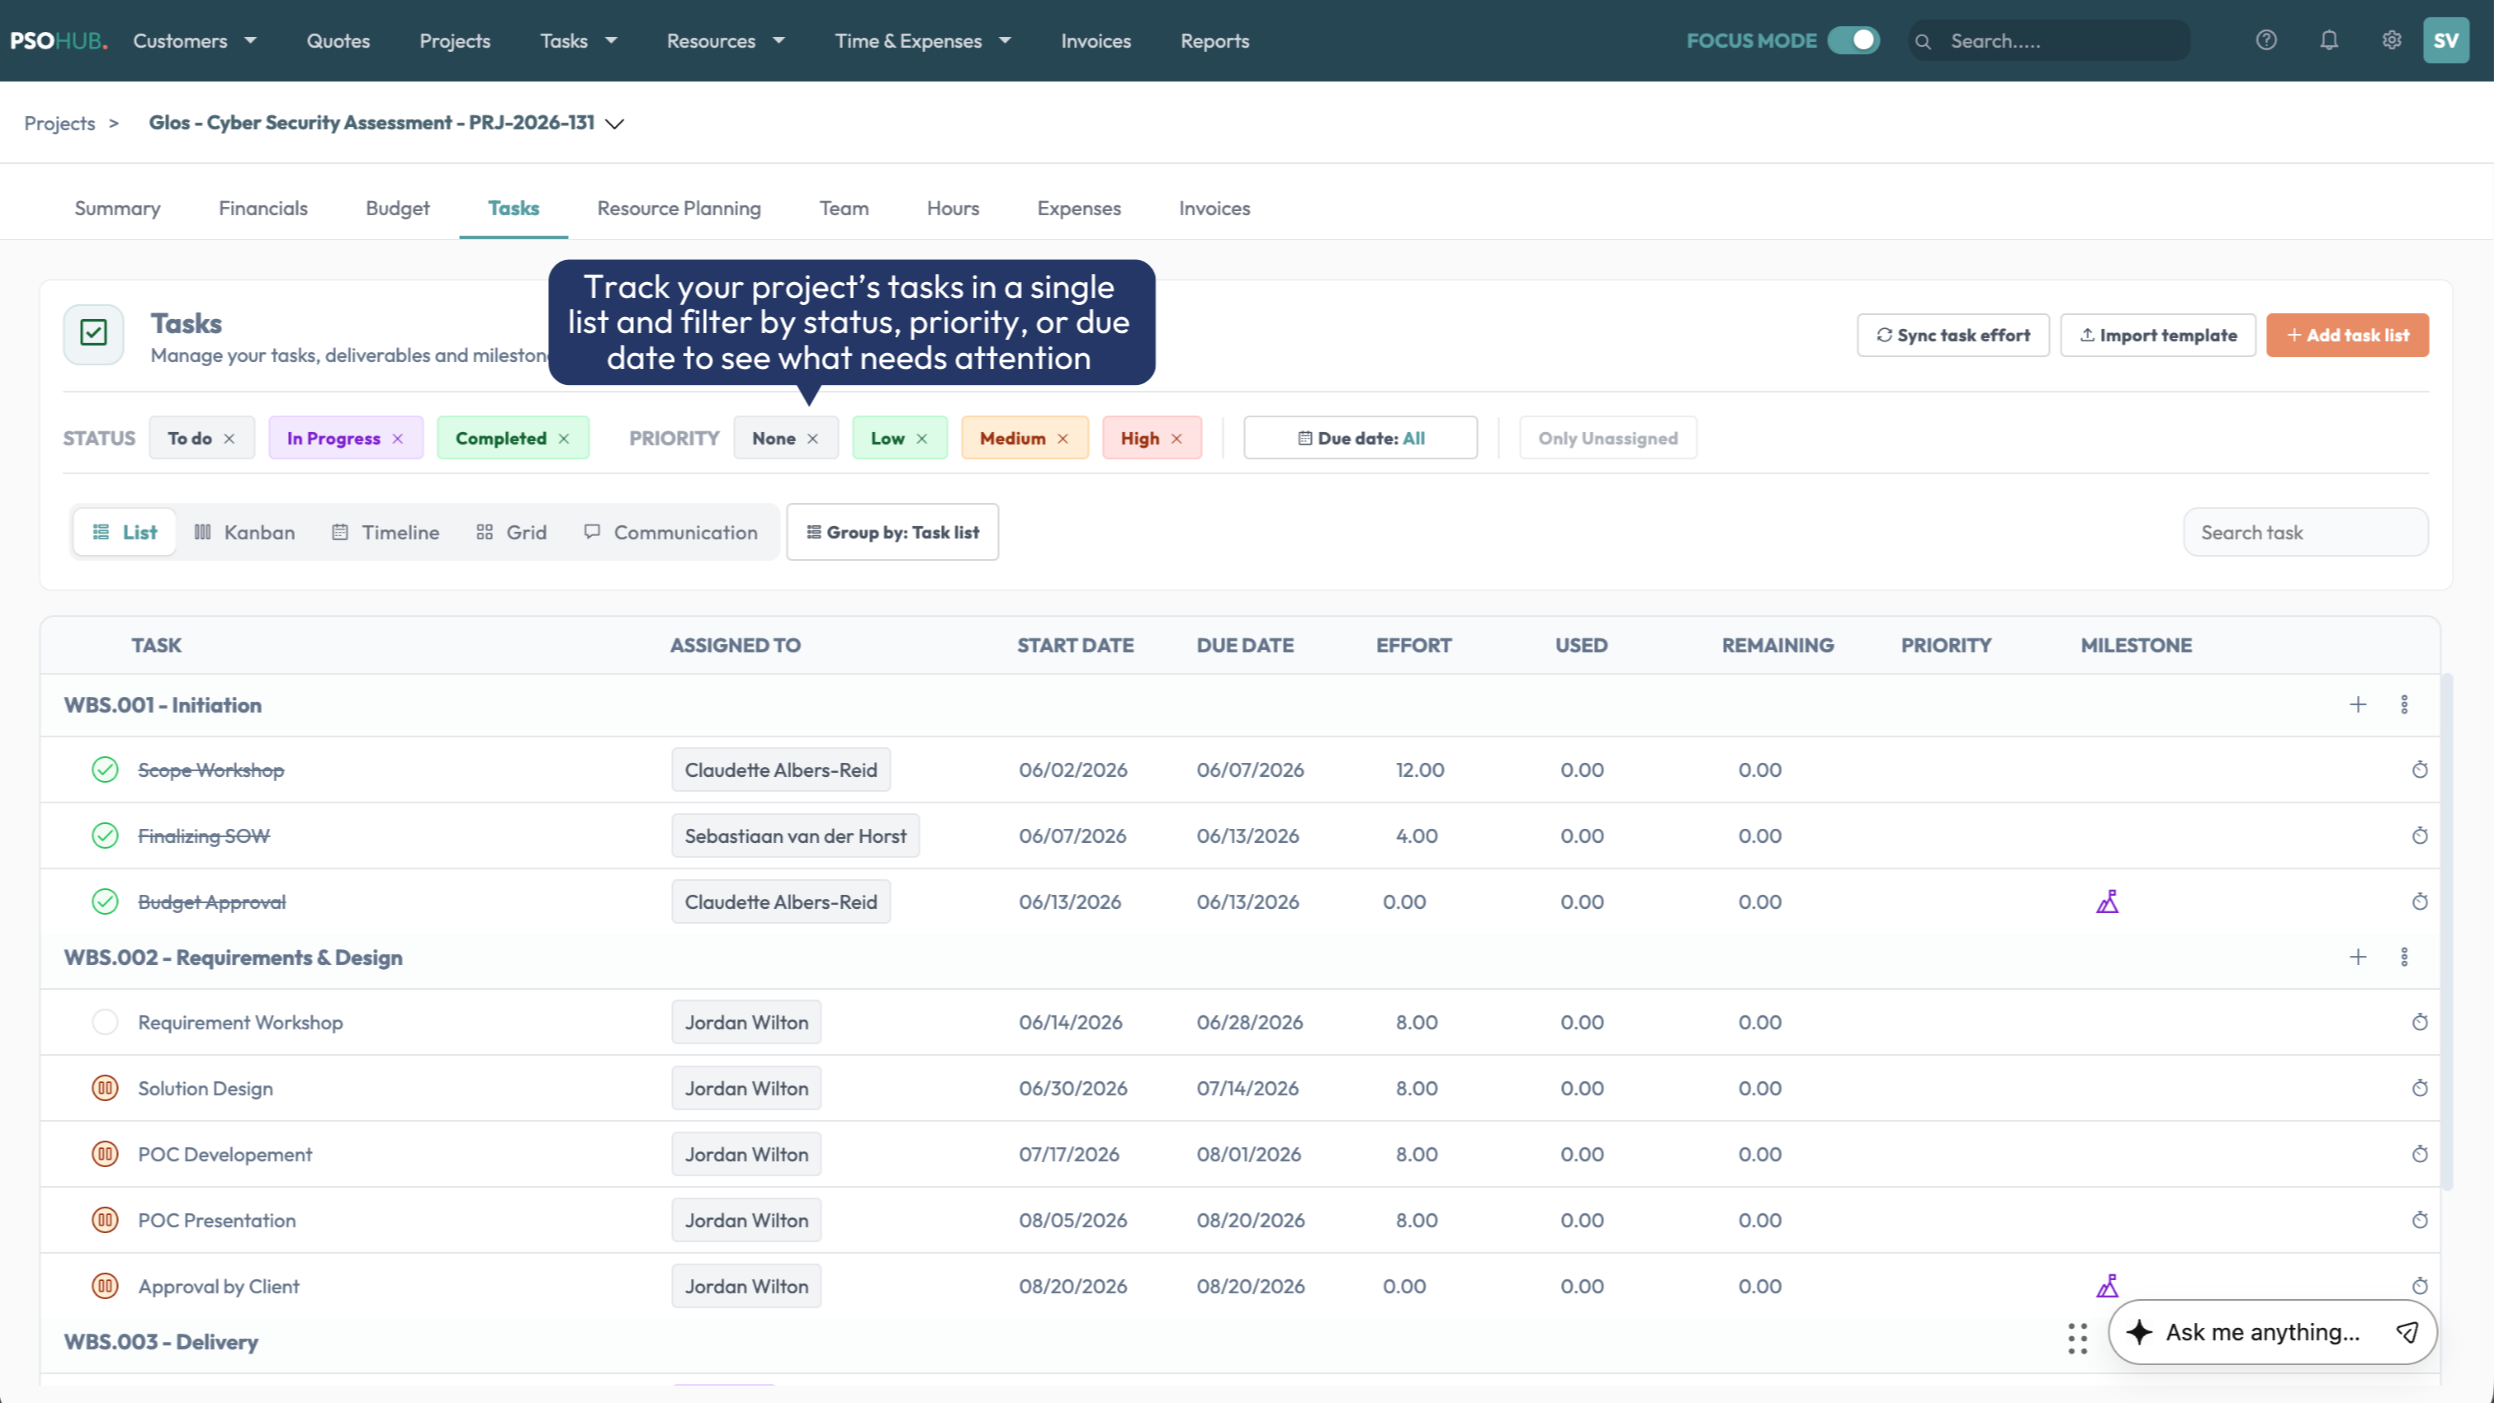Image resolution: width=2495 pixels, height=1403 pixels.
Task: Click milestone icon in Approval by Client row
Action: 2107,1285
